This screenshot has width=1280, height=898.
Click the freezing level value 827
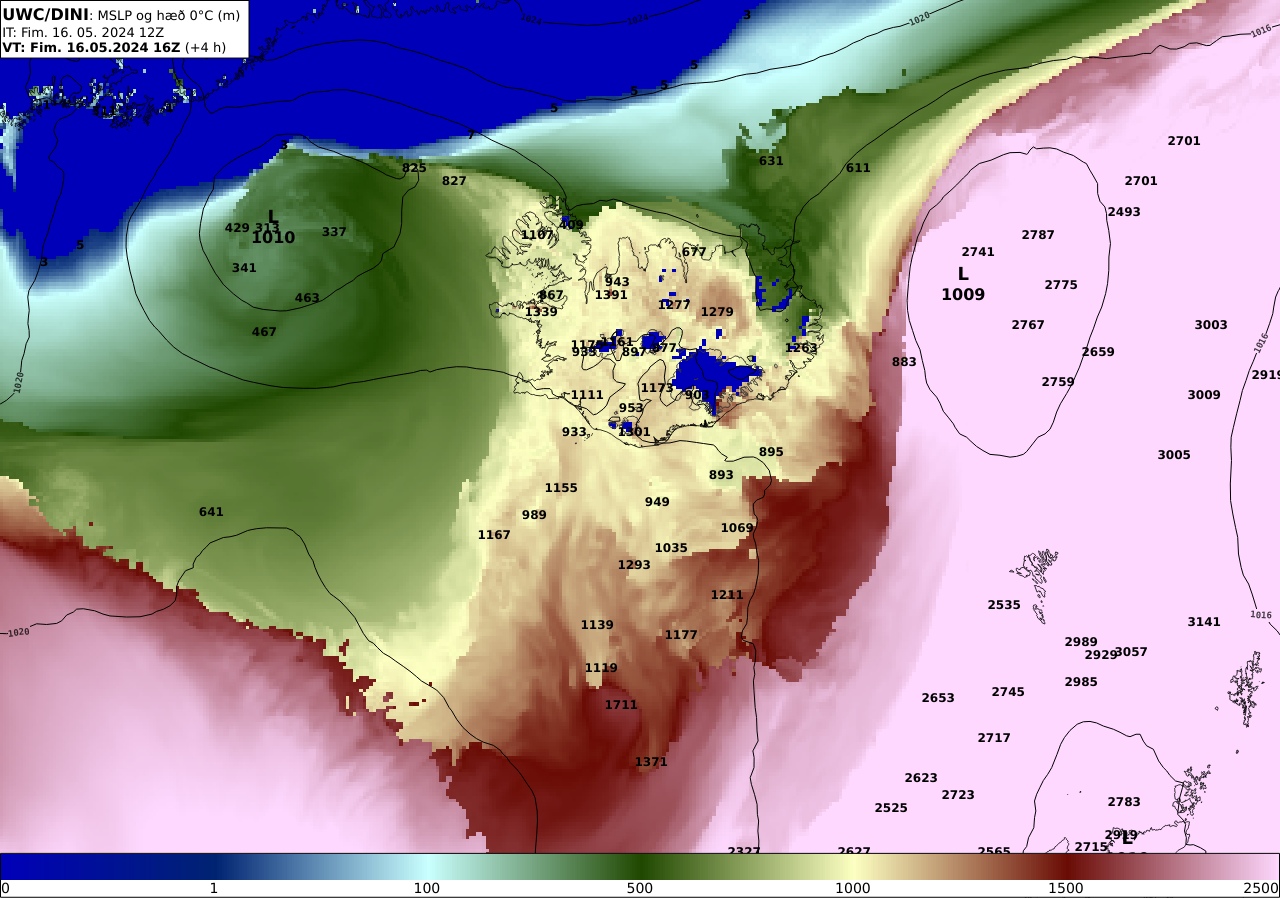coord(454,181)
